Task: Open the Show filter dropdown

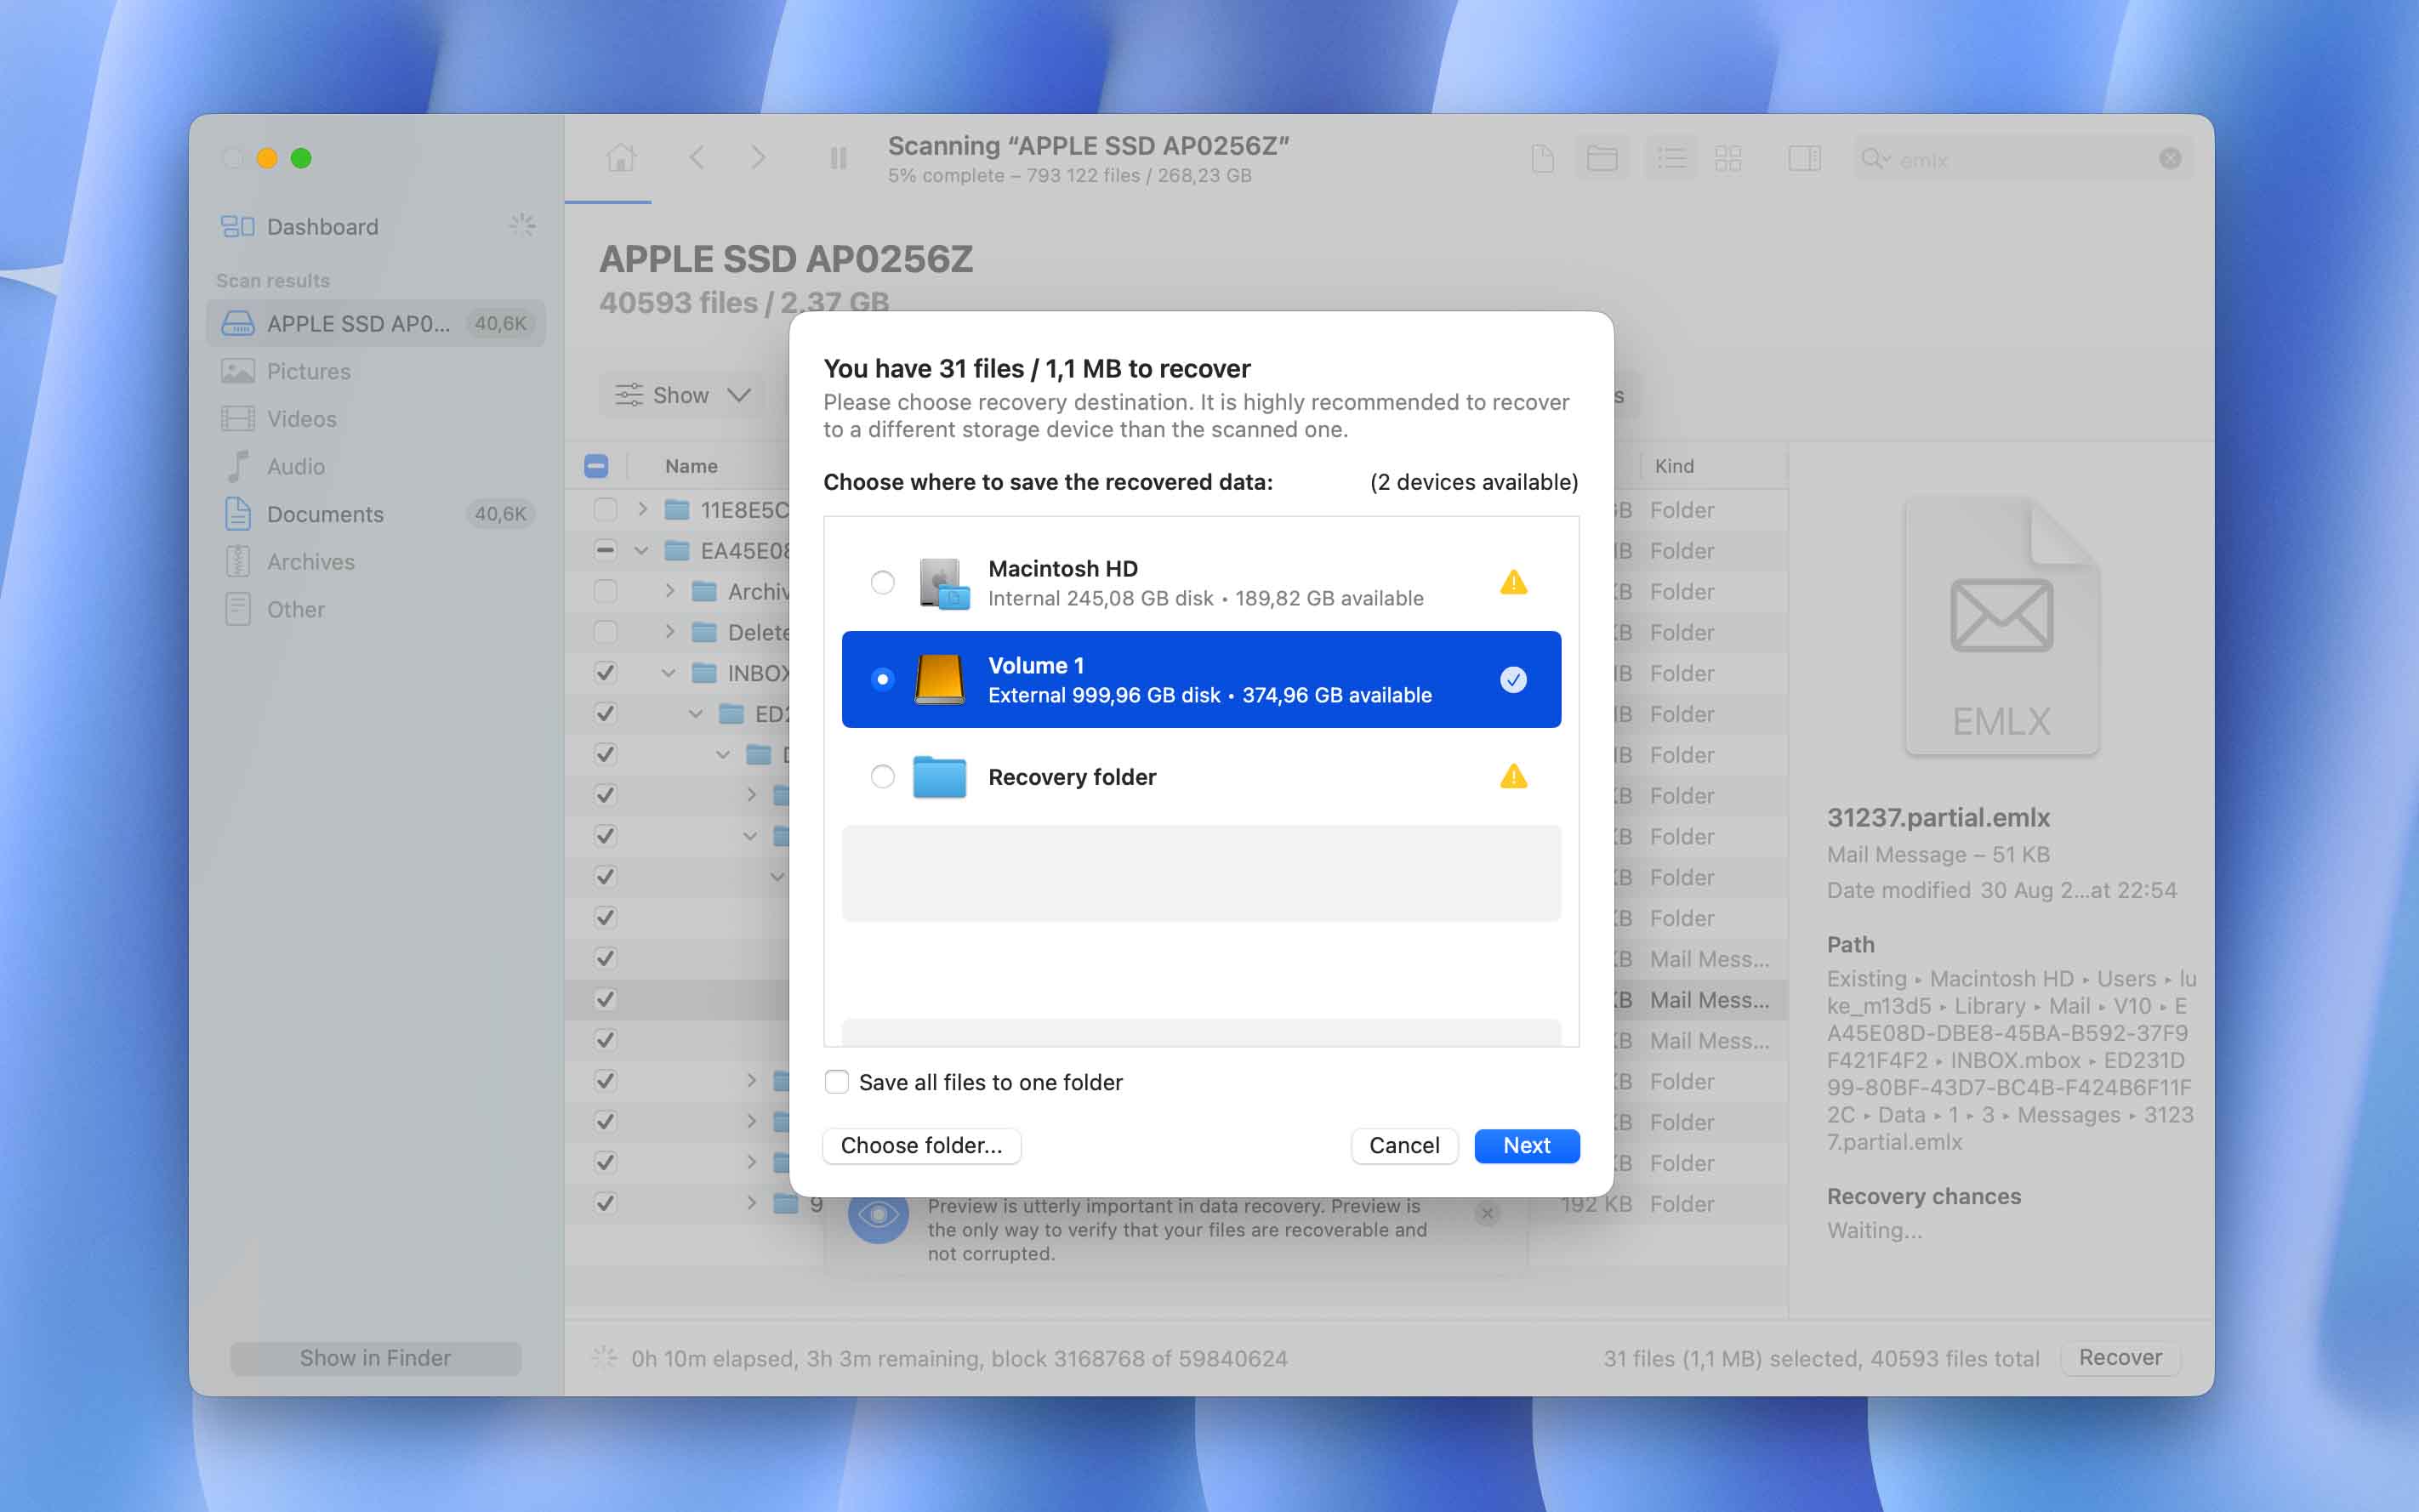Action: [x=683, y=395]
